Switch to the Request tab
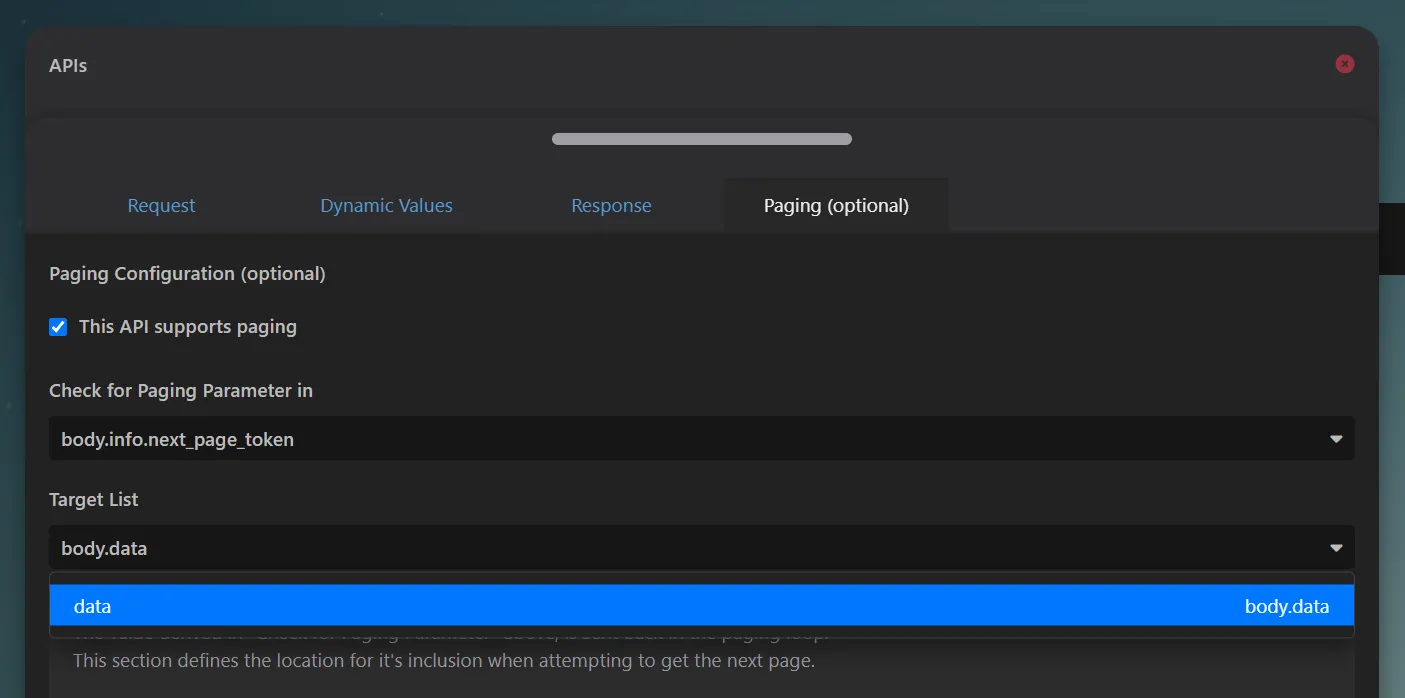The height and width of the screenshot is (698, 1405). 161,205
